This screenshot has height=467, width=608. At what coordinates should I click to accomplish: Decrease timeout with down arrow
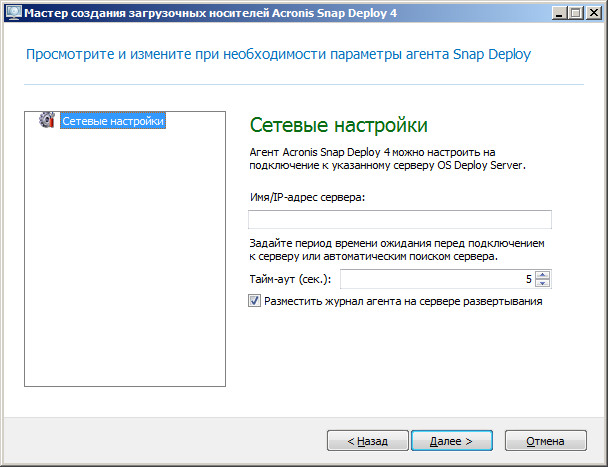coord(542,283)
